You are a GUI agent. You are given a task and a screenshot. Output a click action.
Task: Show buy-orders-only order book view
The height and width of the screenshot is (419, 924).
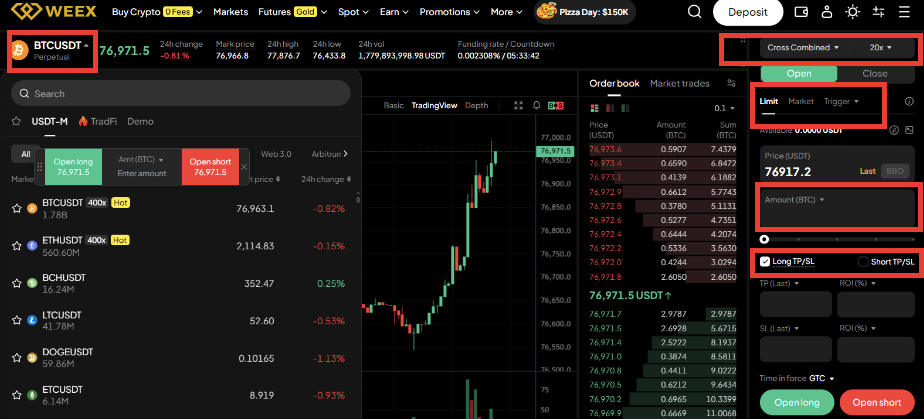(623, 108)
